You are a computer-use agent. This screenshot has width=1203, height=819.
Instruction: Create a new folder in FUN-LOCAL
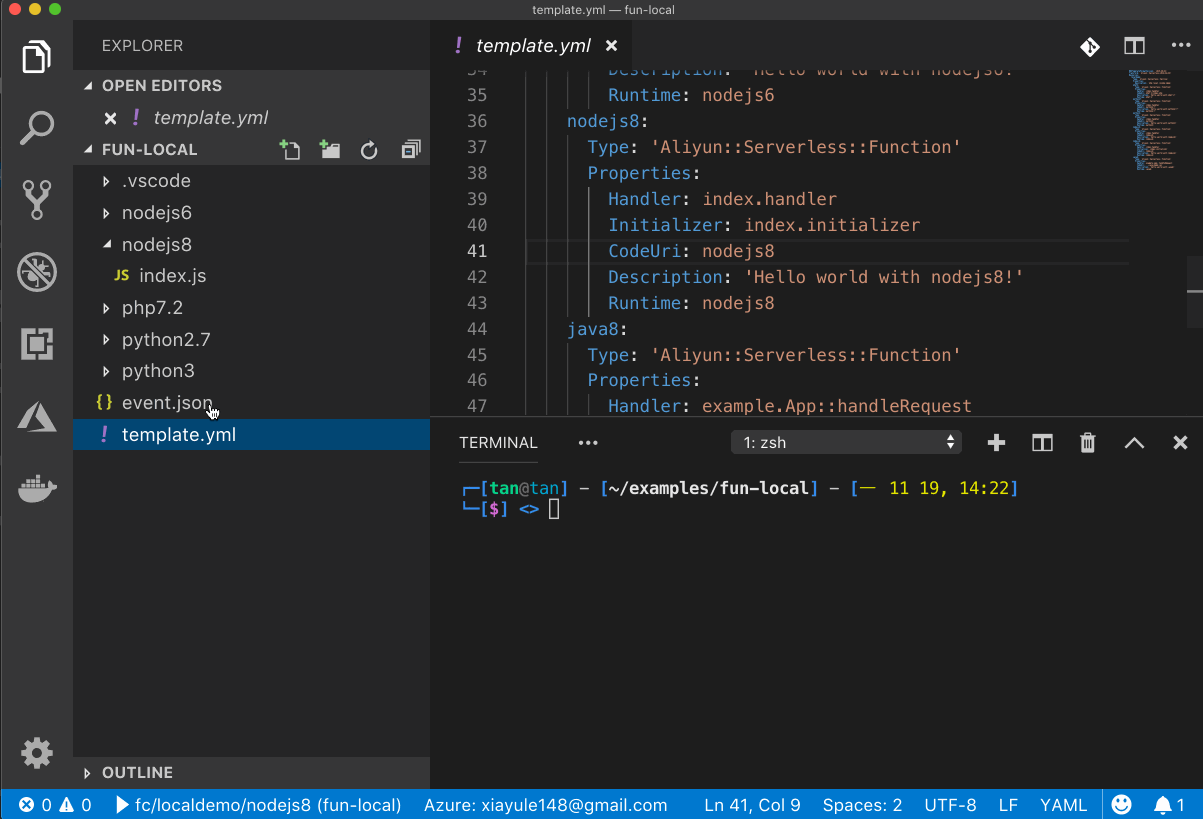(x=330, y=150)
